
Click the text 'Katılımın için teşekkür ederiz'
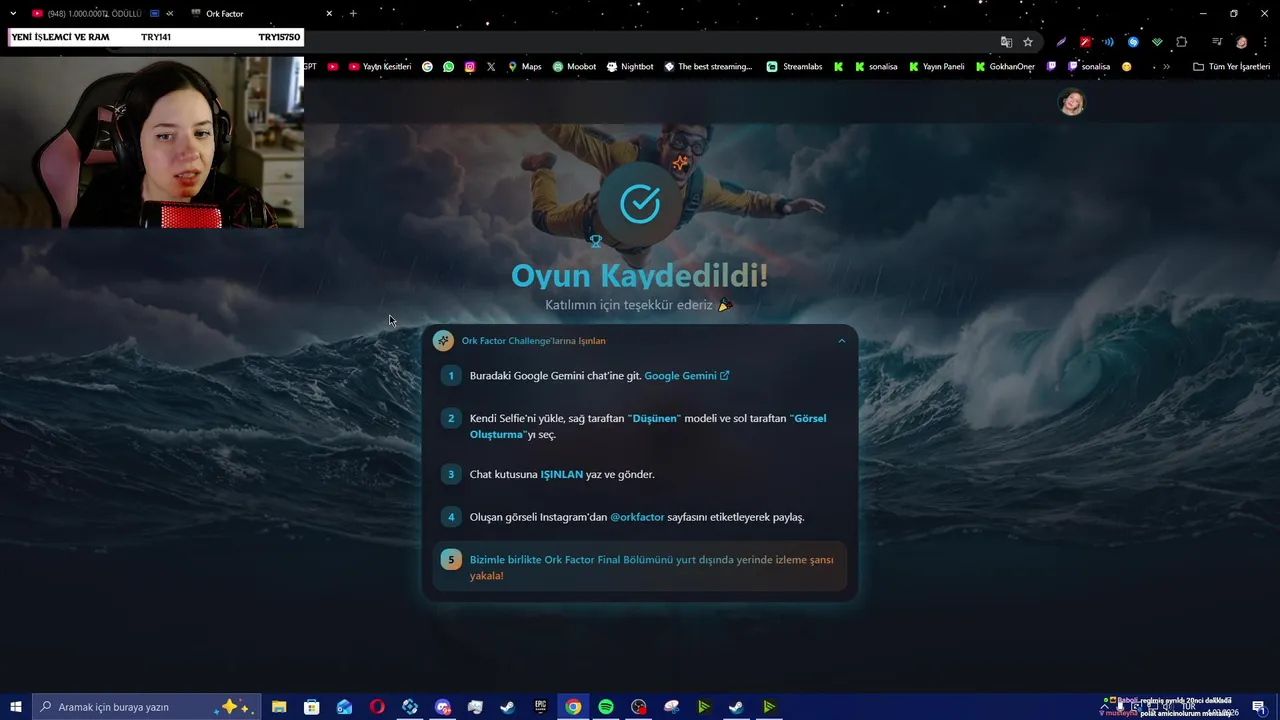(629, 305)
